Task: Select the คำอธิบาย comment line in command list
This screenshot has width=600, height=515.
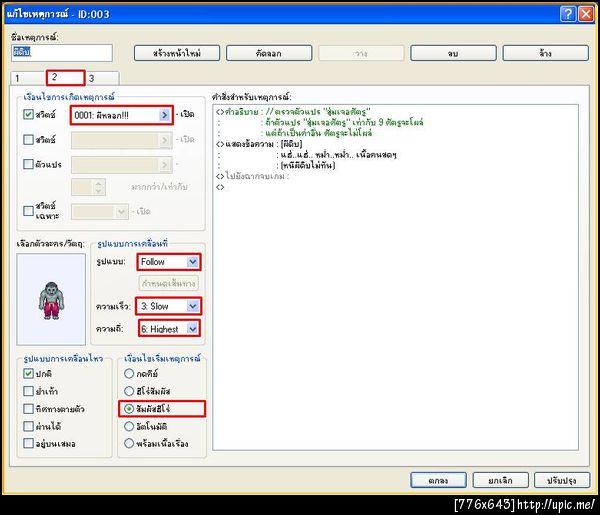Action: [293, 112]
